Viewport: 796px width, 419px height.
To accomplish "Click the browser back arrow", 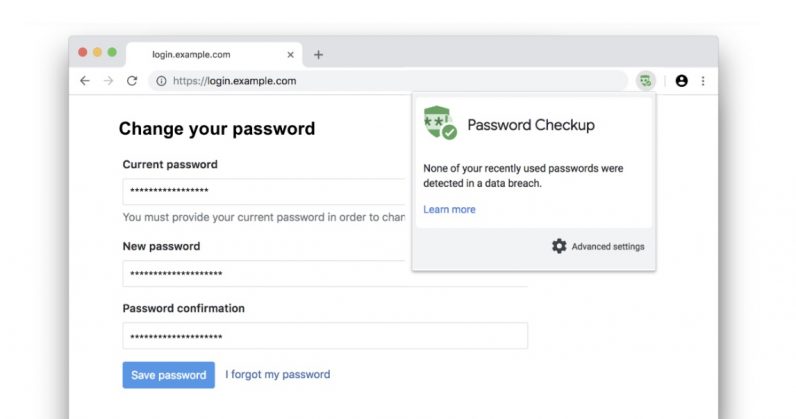I will point(85,81).
